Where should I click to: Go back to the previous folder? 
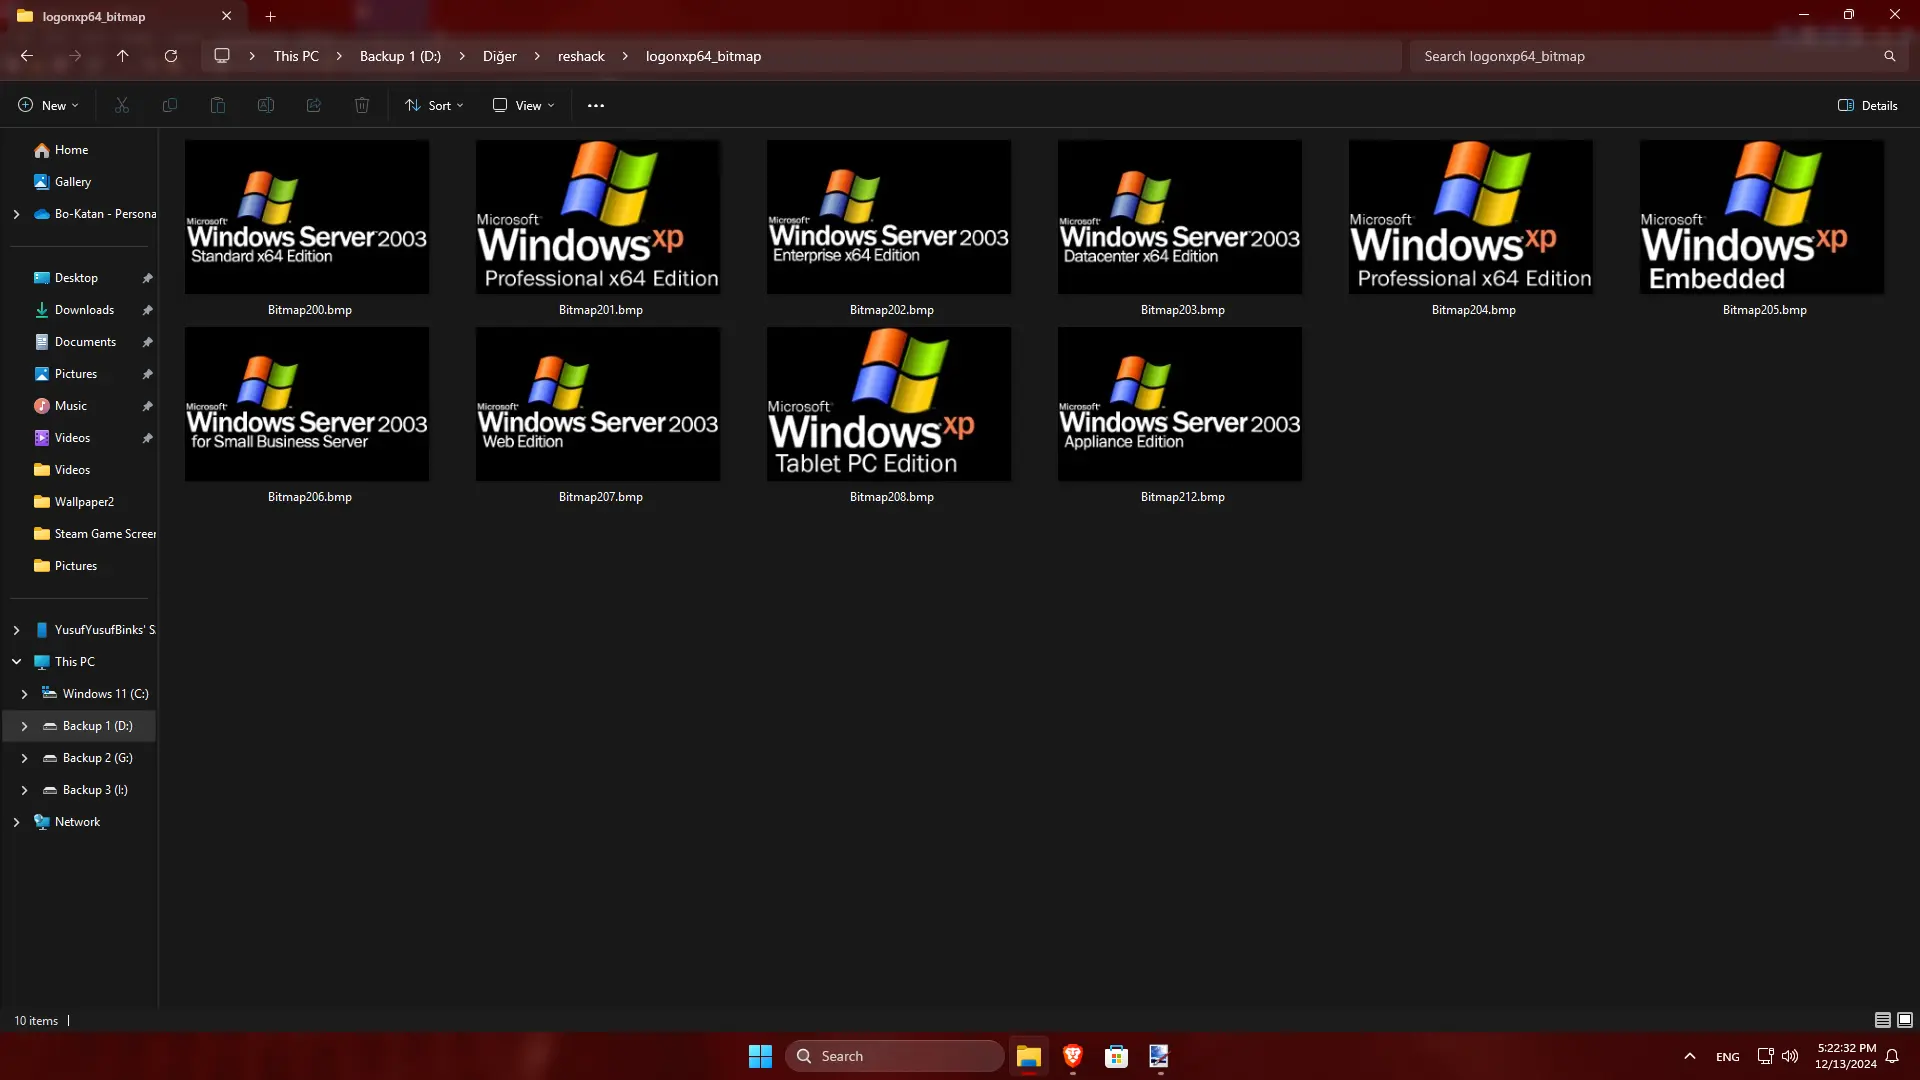(27, 56)
